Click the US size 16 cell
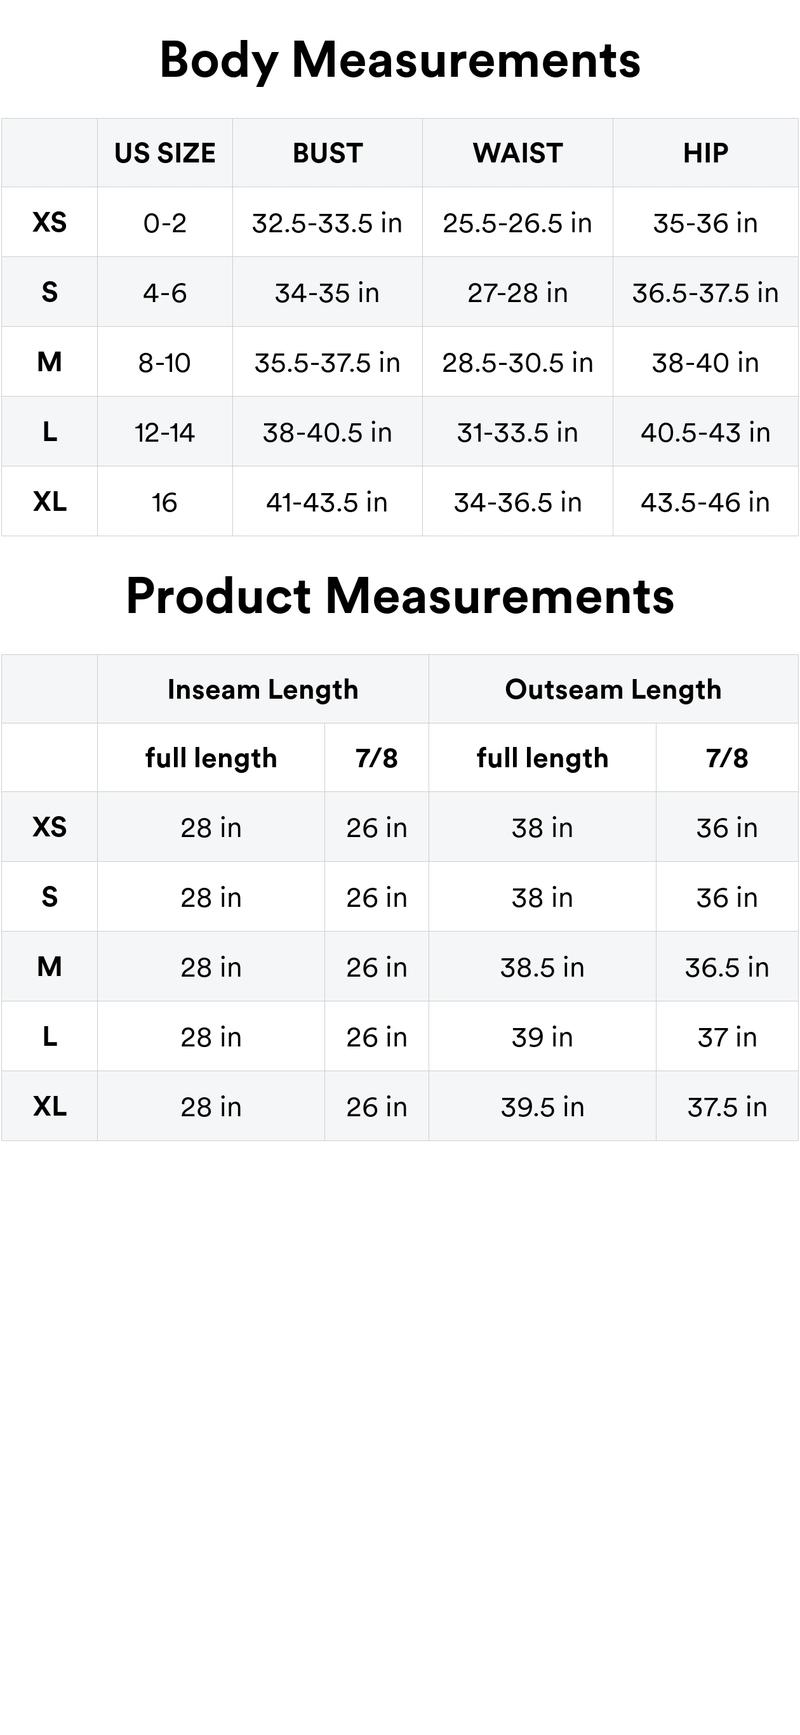The width and height of the screenshot is (800, 1735). tap(165, 502)
